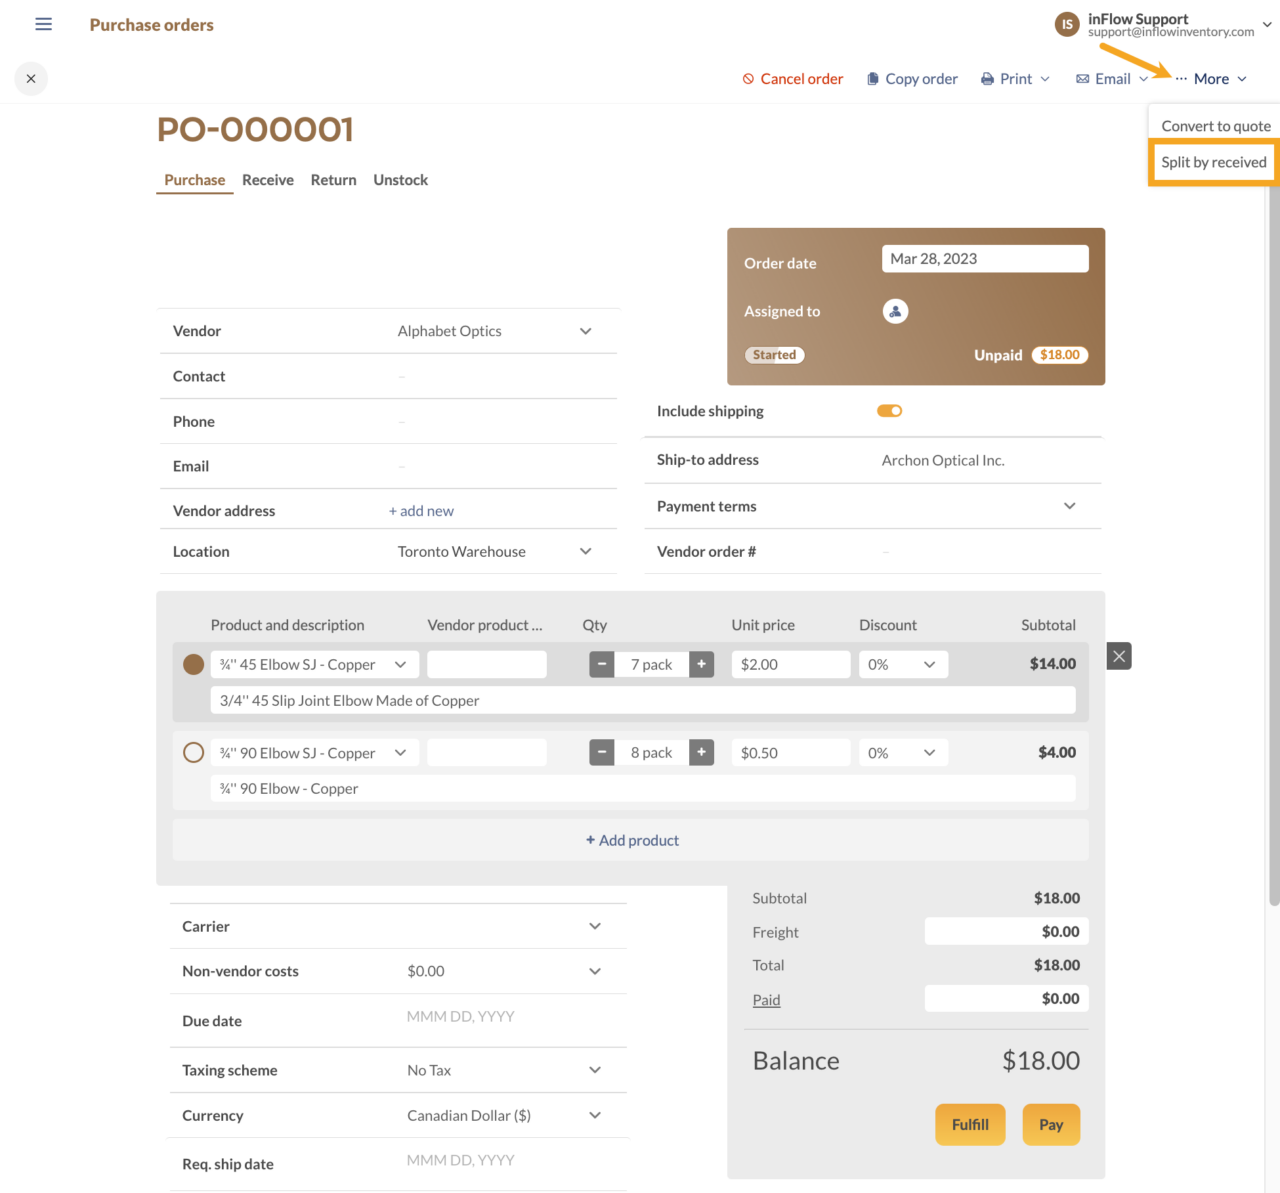Open the Email dropdown
This screenshot has height=1193, width=1280.
tap(1112, 79)
